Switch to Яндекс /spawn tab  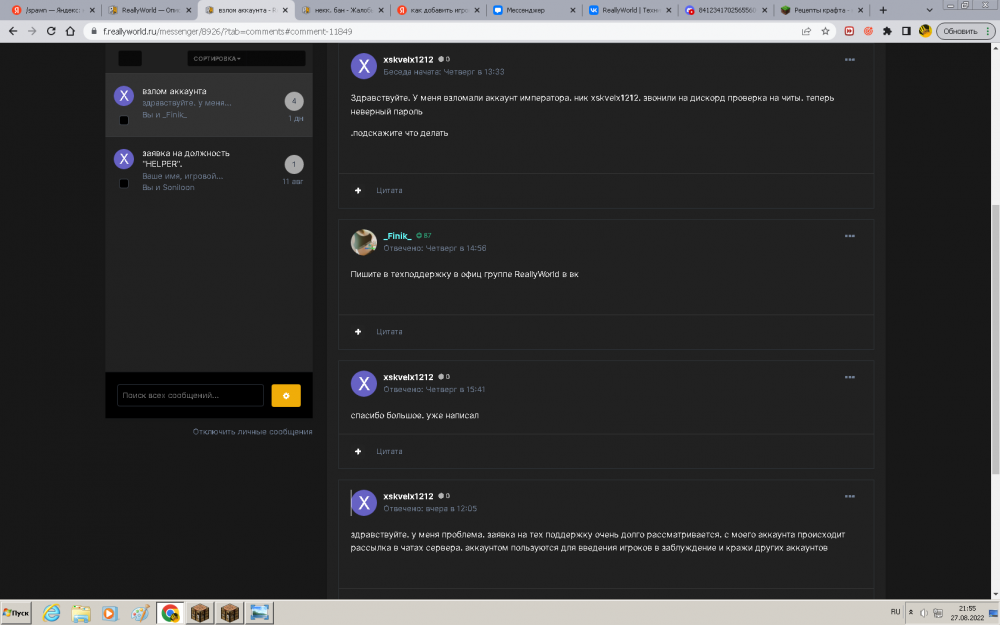coord(54,10)
